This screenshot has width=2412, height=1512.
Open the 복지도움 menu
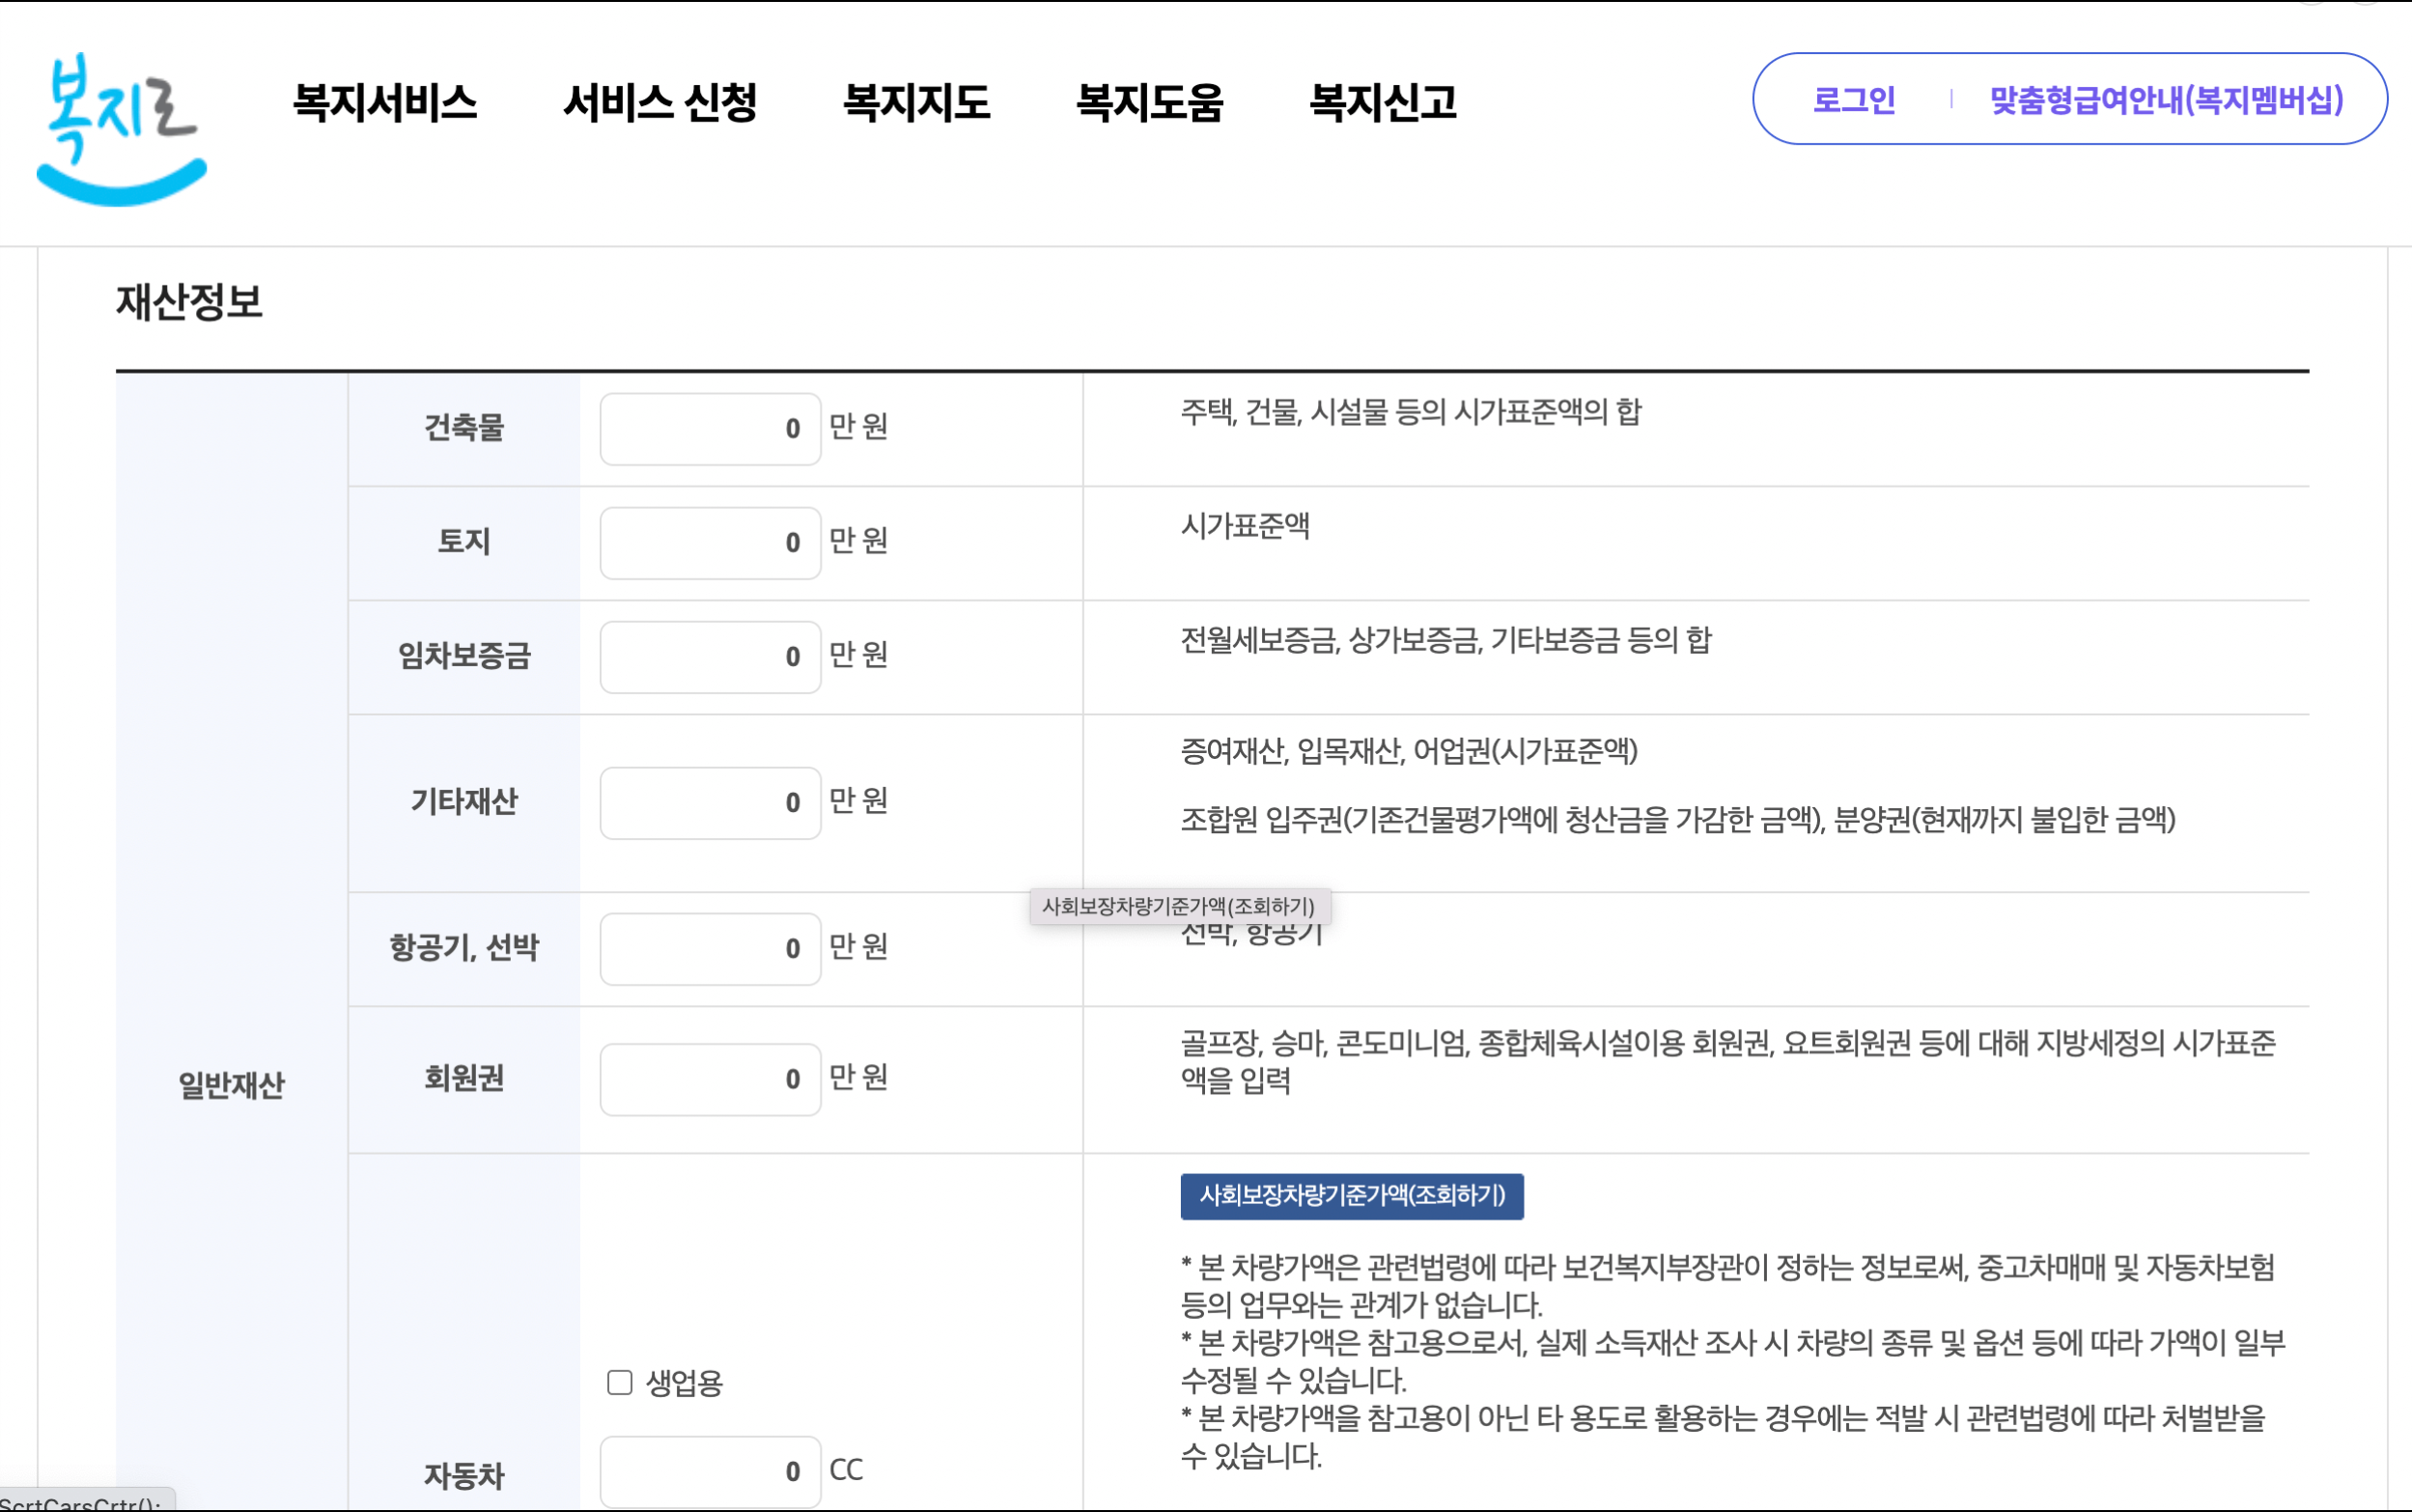pos(1149,102)
